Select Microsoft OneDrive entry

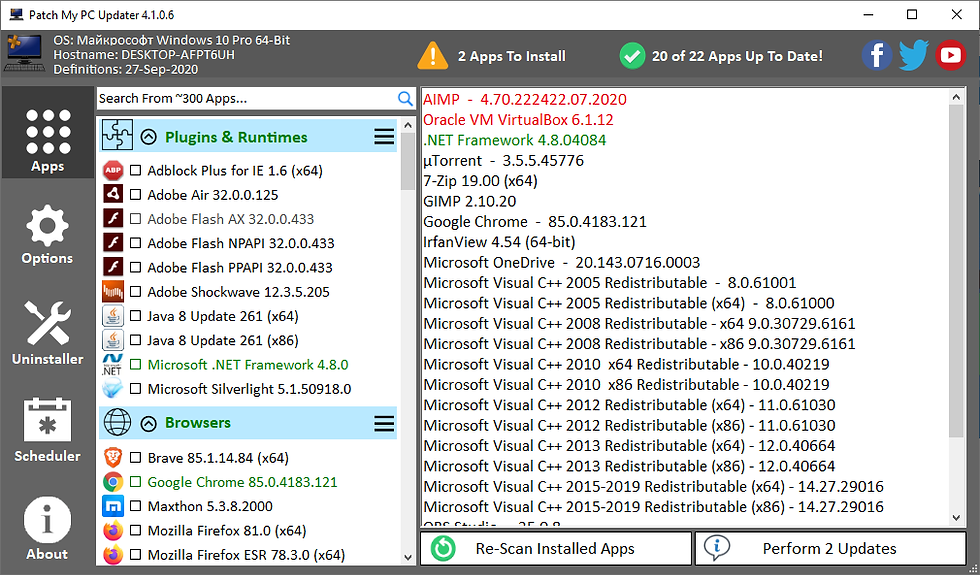561,262
